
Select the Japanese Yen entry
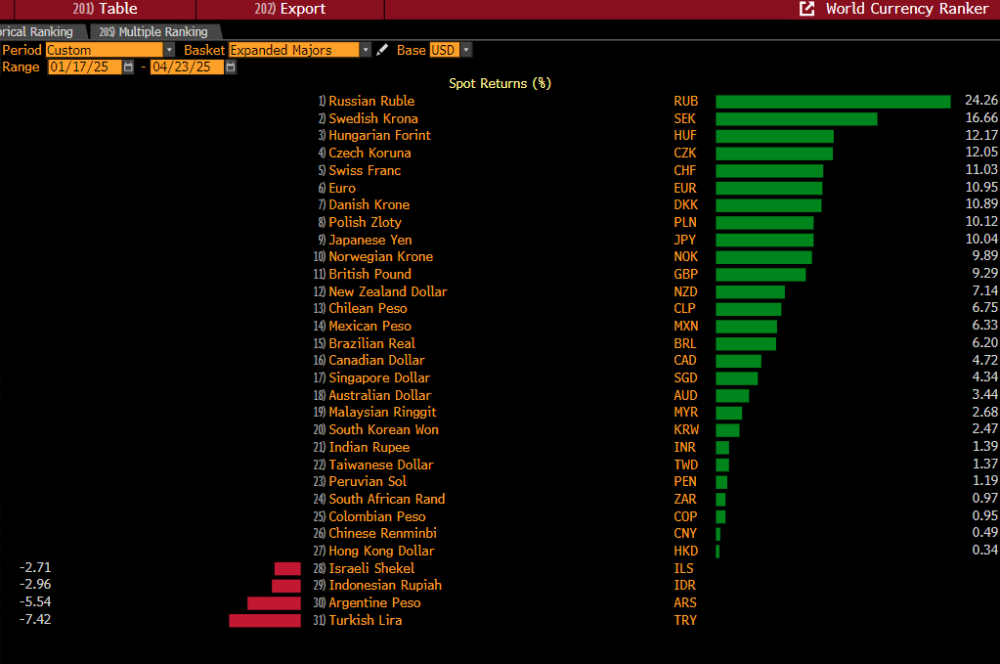pyautogui.click(x=370, y=240)
